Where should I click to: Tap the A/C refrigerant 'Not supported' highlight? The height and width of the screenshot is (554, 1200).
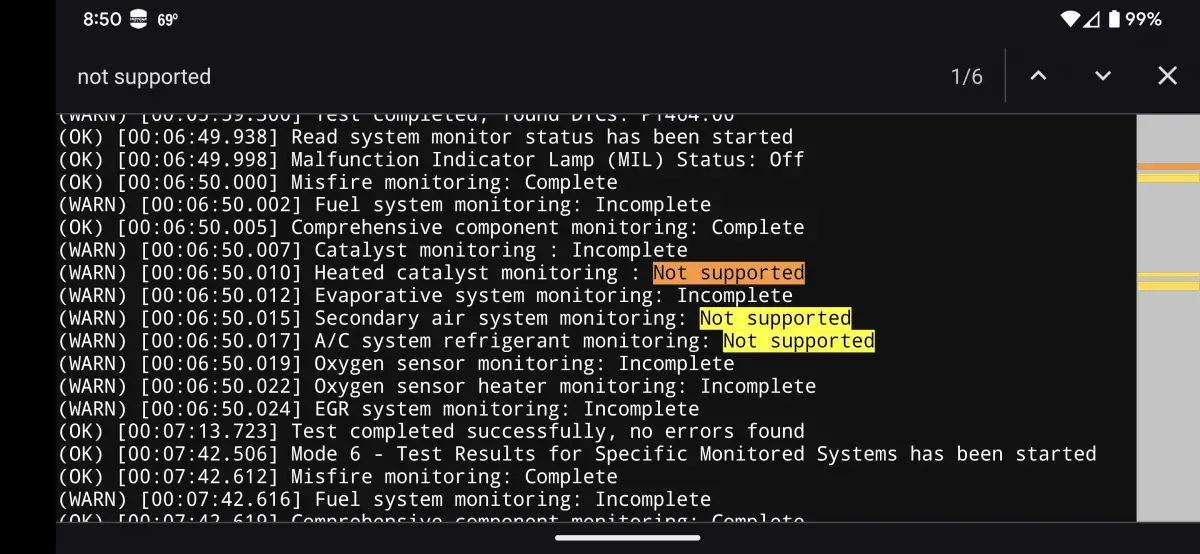tap(798, 341)
